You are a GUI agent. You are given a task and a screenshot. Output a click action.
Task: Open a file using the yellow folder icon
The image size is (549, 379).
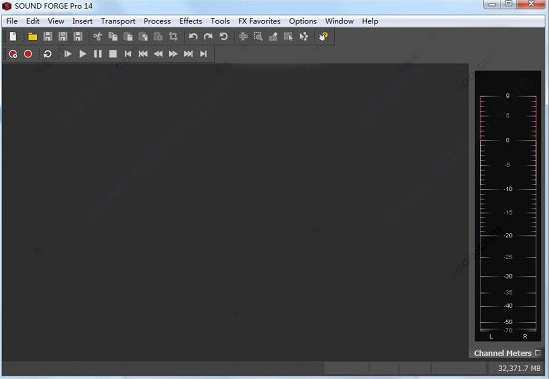[x=33, y=36]
